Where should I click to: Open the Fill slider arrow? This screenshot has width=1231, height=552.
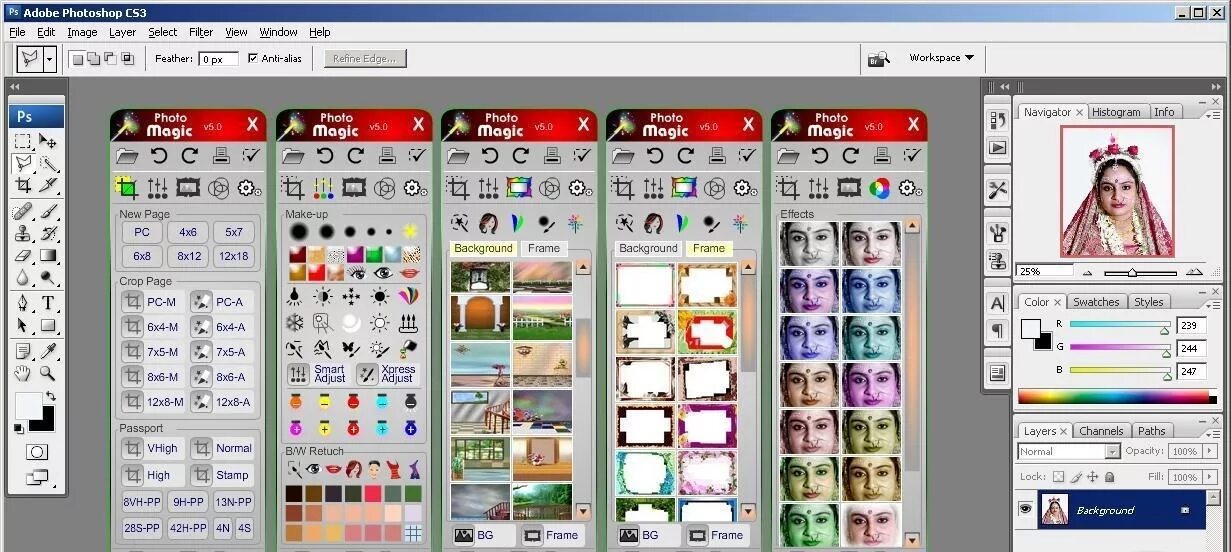pos(1209,478)
